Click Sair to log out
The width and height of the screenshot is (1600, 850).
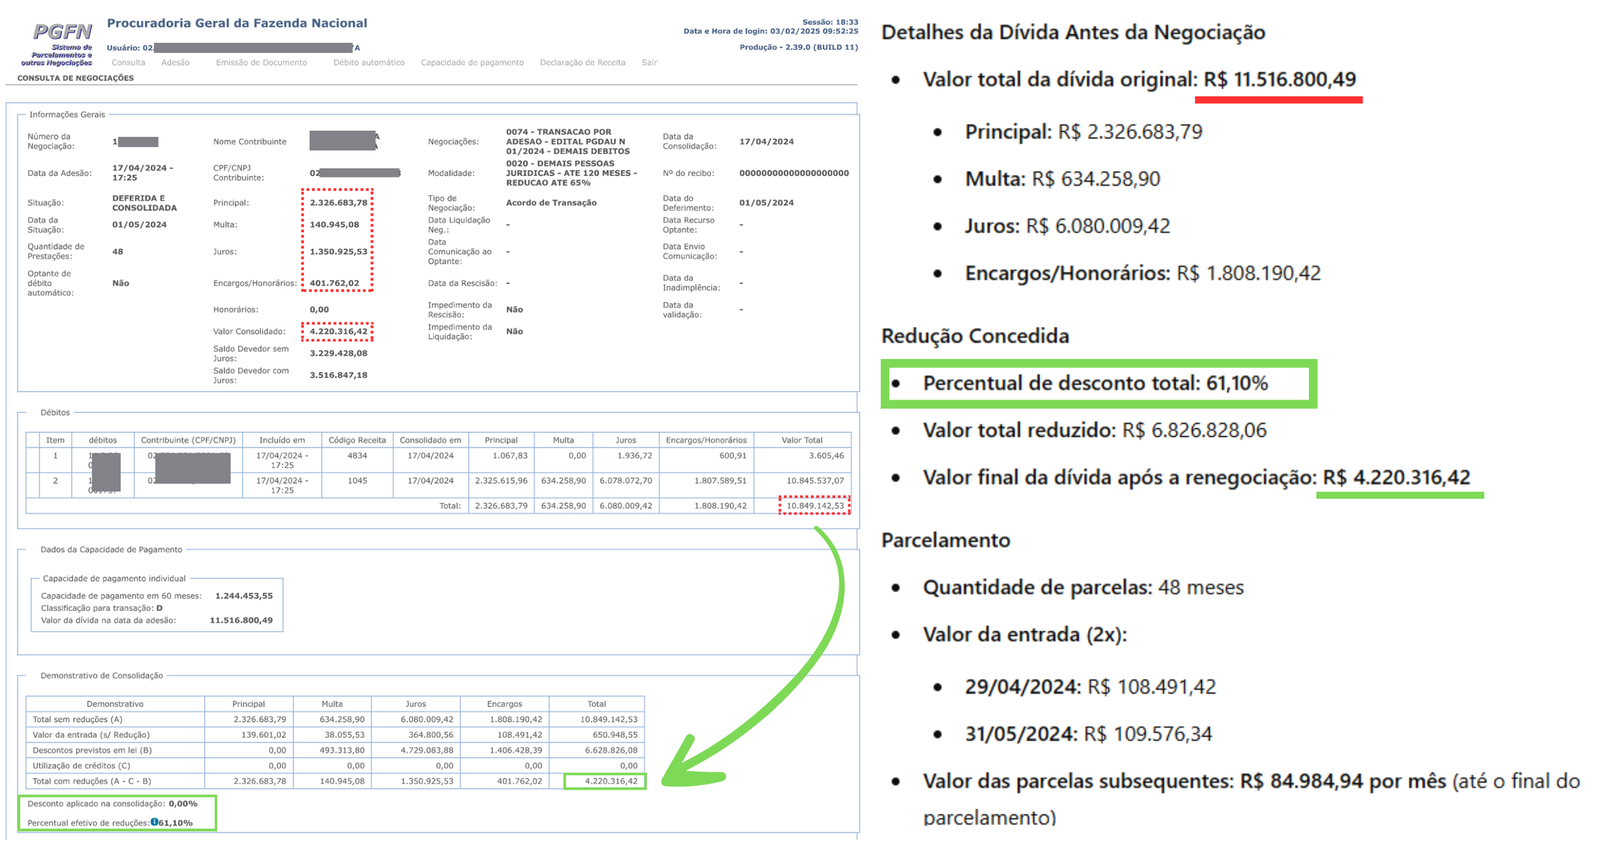tap(649, 63)
